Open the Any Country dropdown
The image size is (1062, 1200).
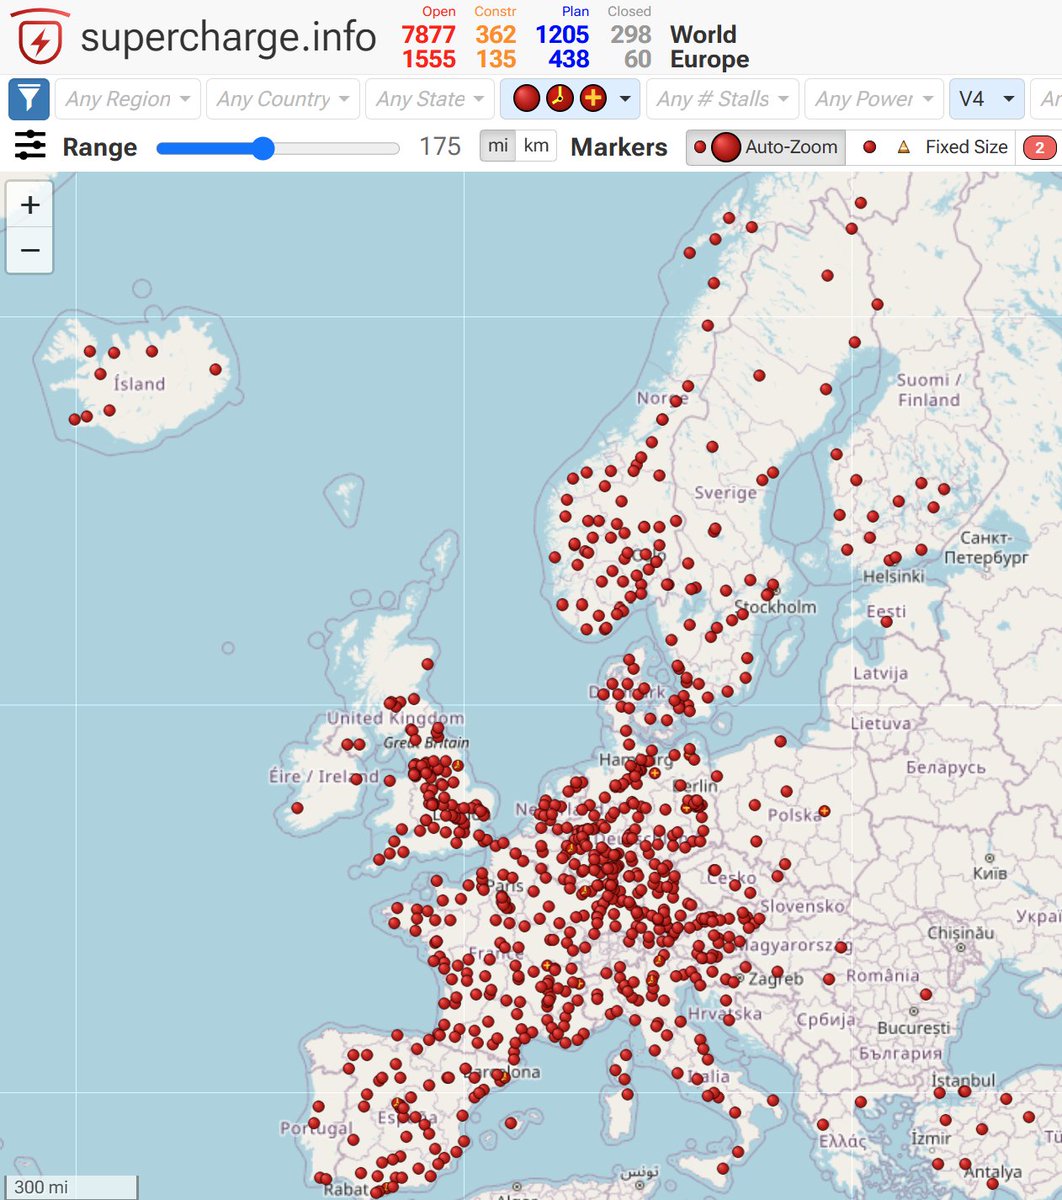point(281,98)
